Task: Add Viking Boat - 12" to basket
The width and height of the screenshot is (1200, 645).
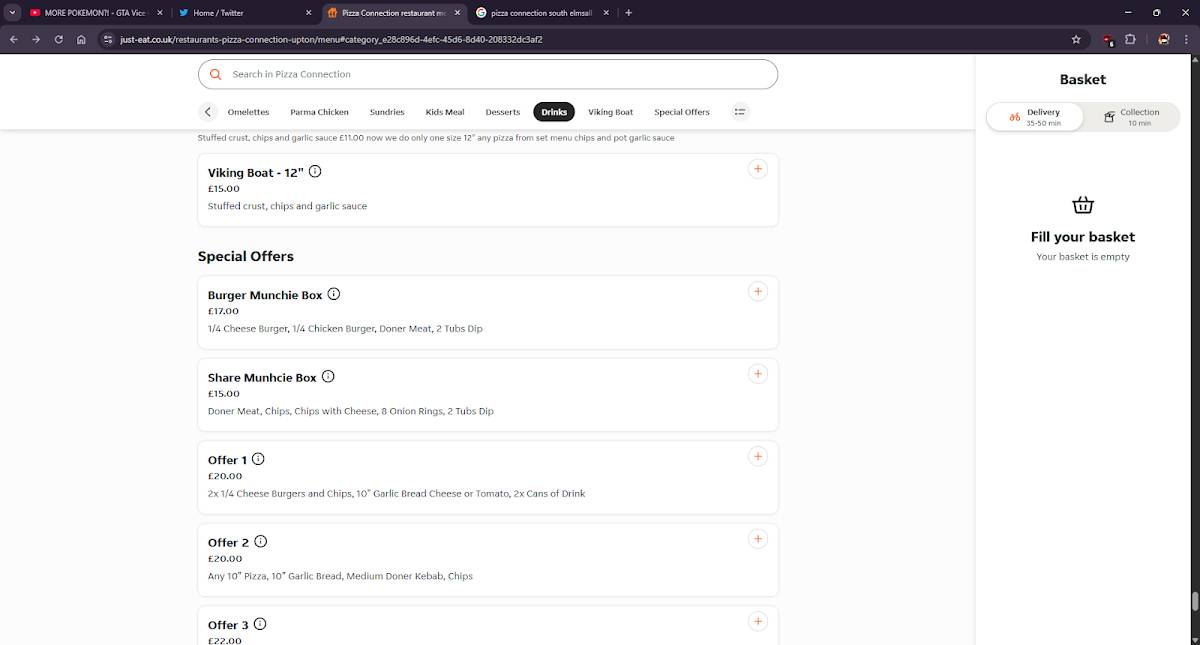Action: point(758,169)
